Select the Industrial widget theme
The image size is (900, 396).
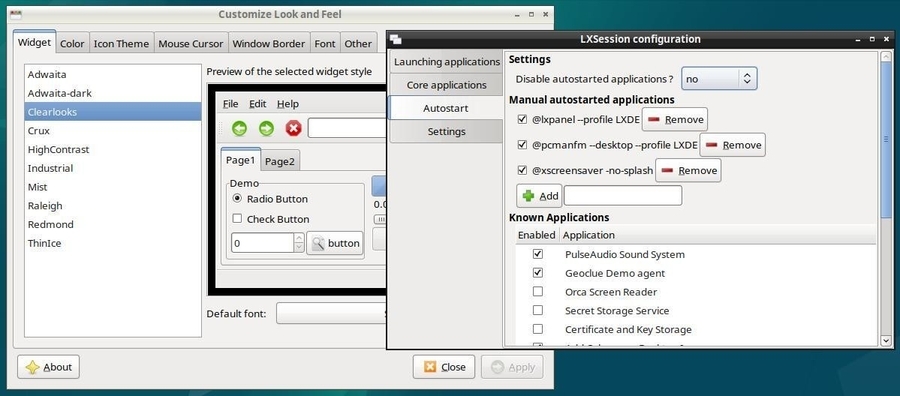(113, 168)
